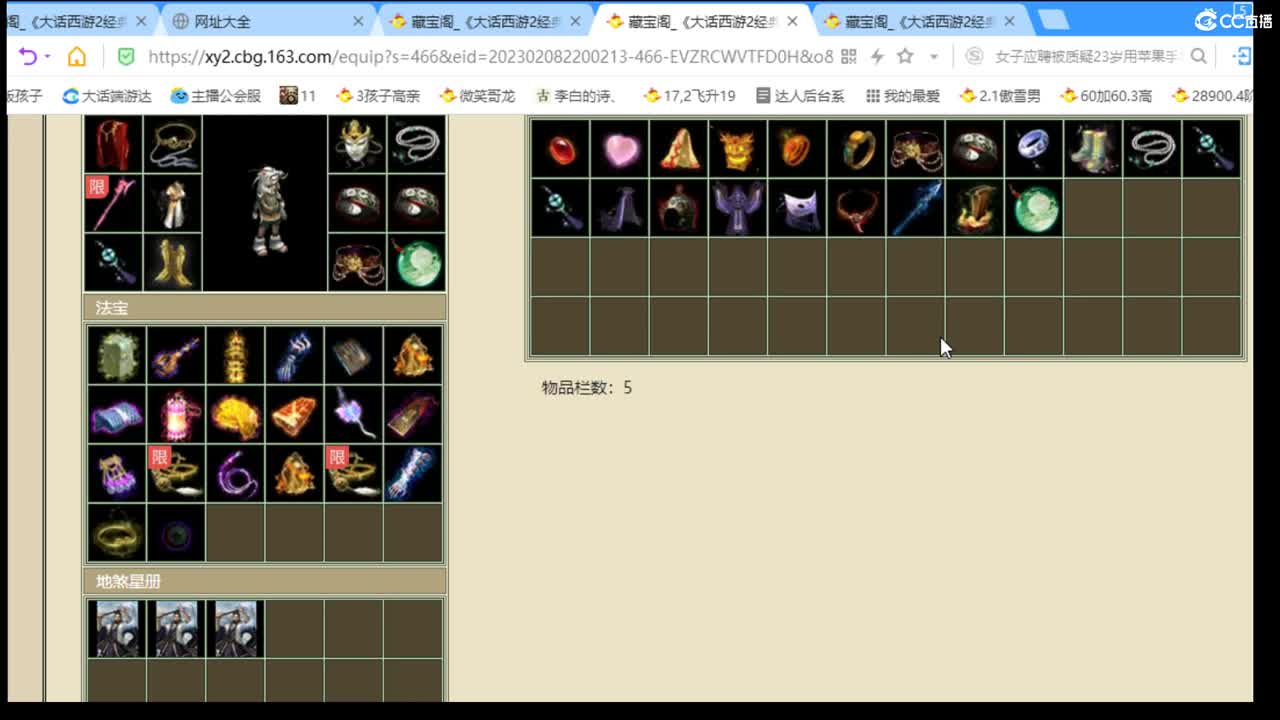Click the 物品栏数：5 text
The image size is (1280, 720).
coord(587,387)
